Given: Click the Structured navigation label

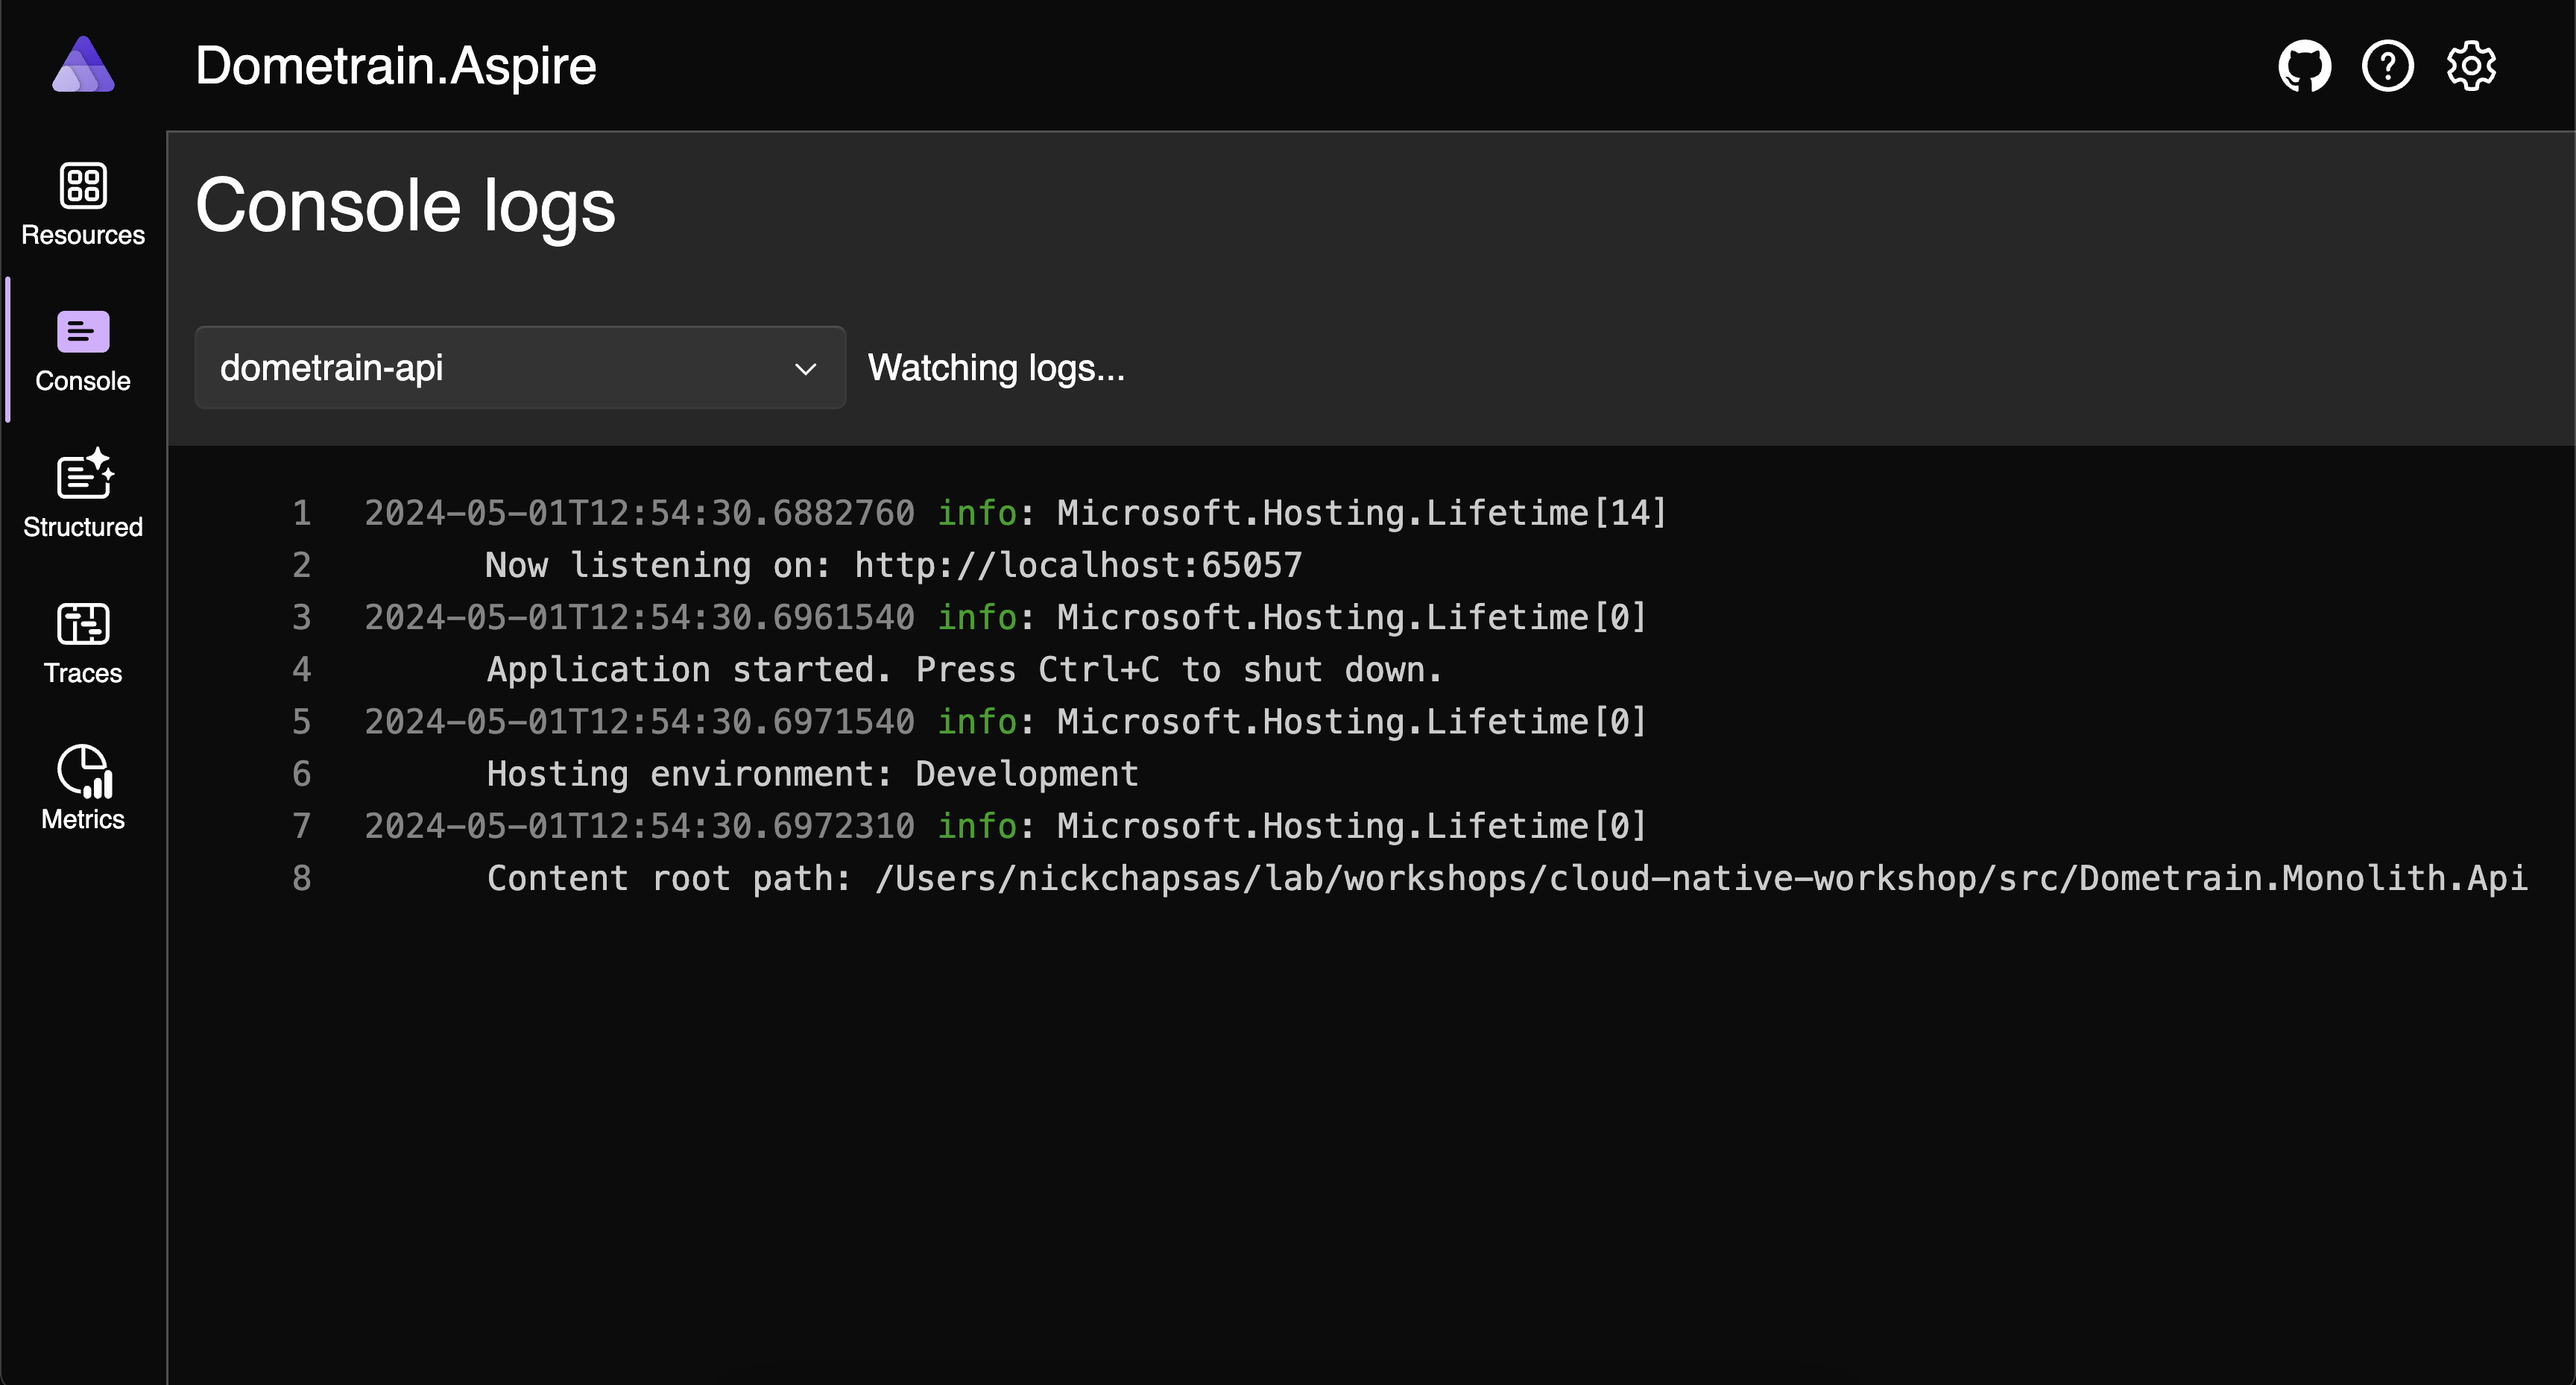Looking at the screenshot, I should (x=83, y=527).
